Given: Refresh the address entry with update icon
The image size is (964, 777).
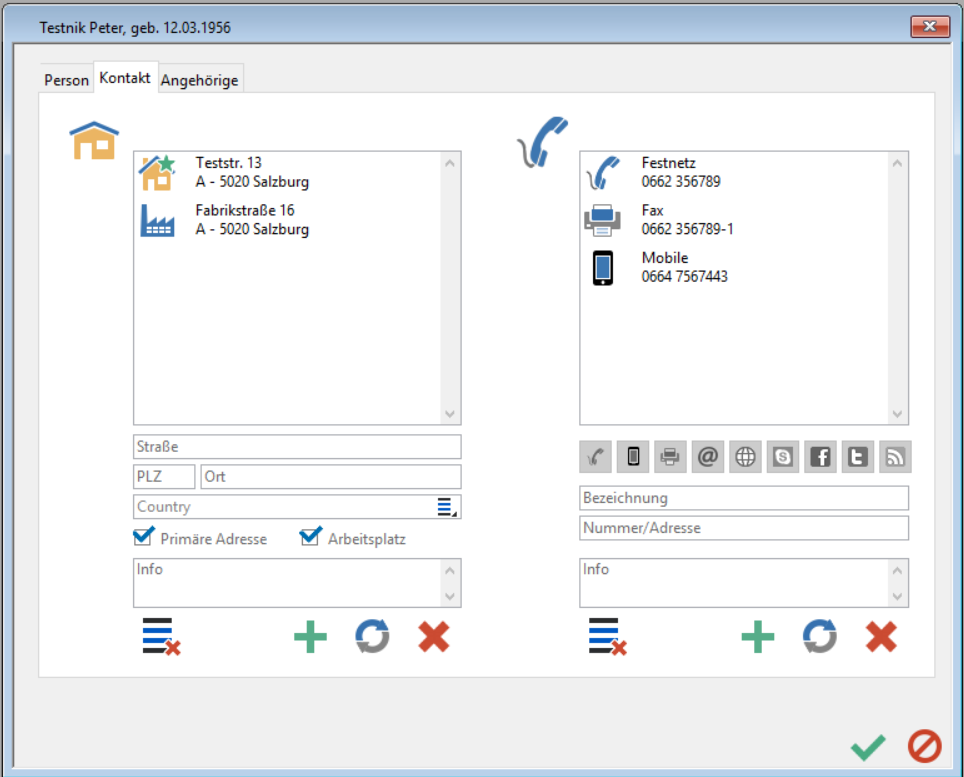Looking at the screenshot, I should (x=372, y=637).
